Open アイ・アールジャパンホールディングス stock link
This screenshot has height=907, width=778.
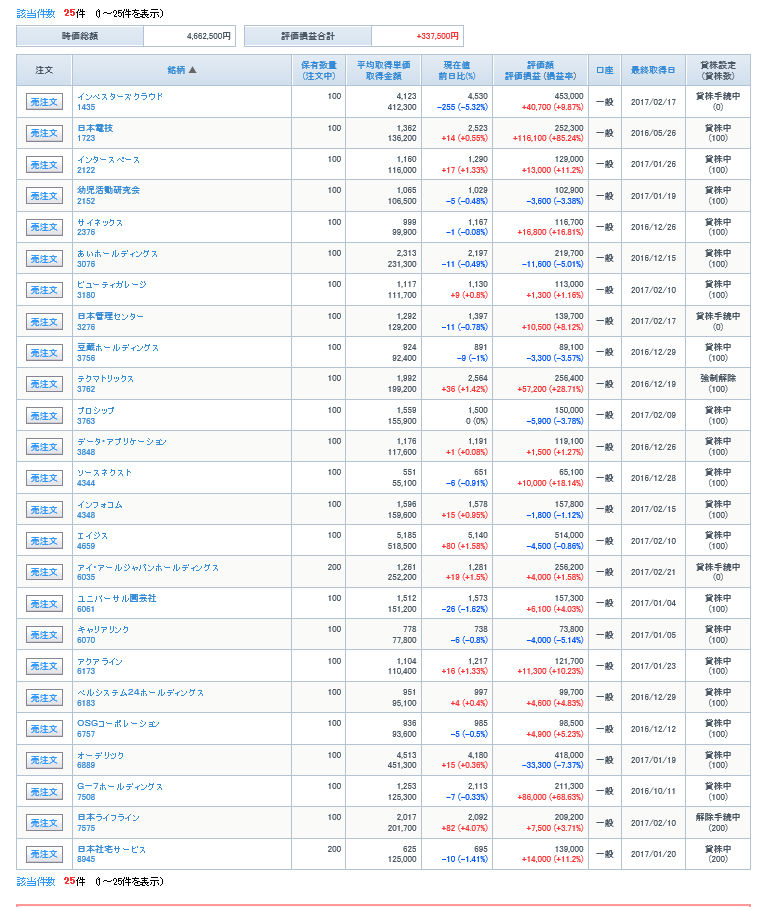(148, 567)
